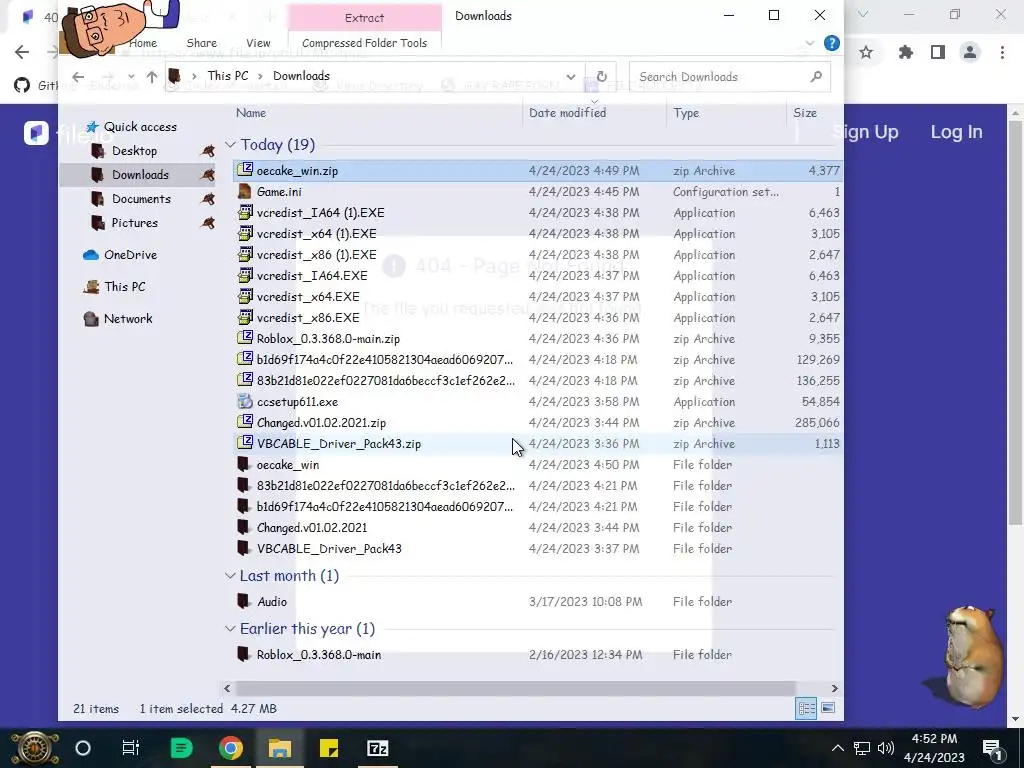The height and width of the screenshot is (768, 1024).
Task: Click the refresh button in address bar
Action: click(x=601, y=76)
